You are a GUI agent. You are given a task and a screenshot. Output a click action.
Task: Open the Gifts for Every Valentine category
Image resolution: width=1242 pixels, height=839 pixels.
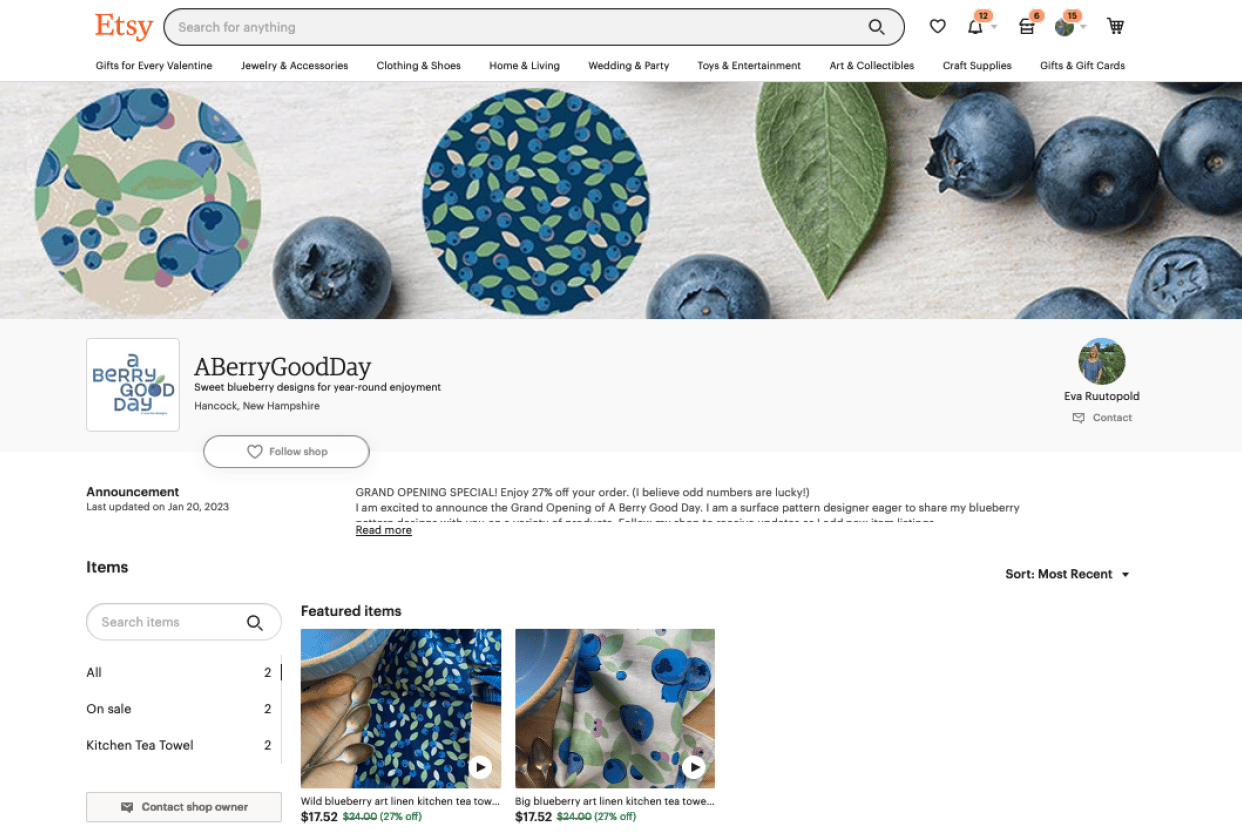154,65
